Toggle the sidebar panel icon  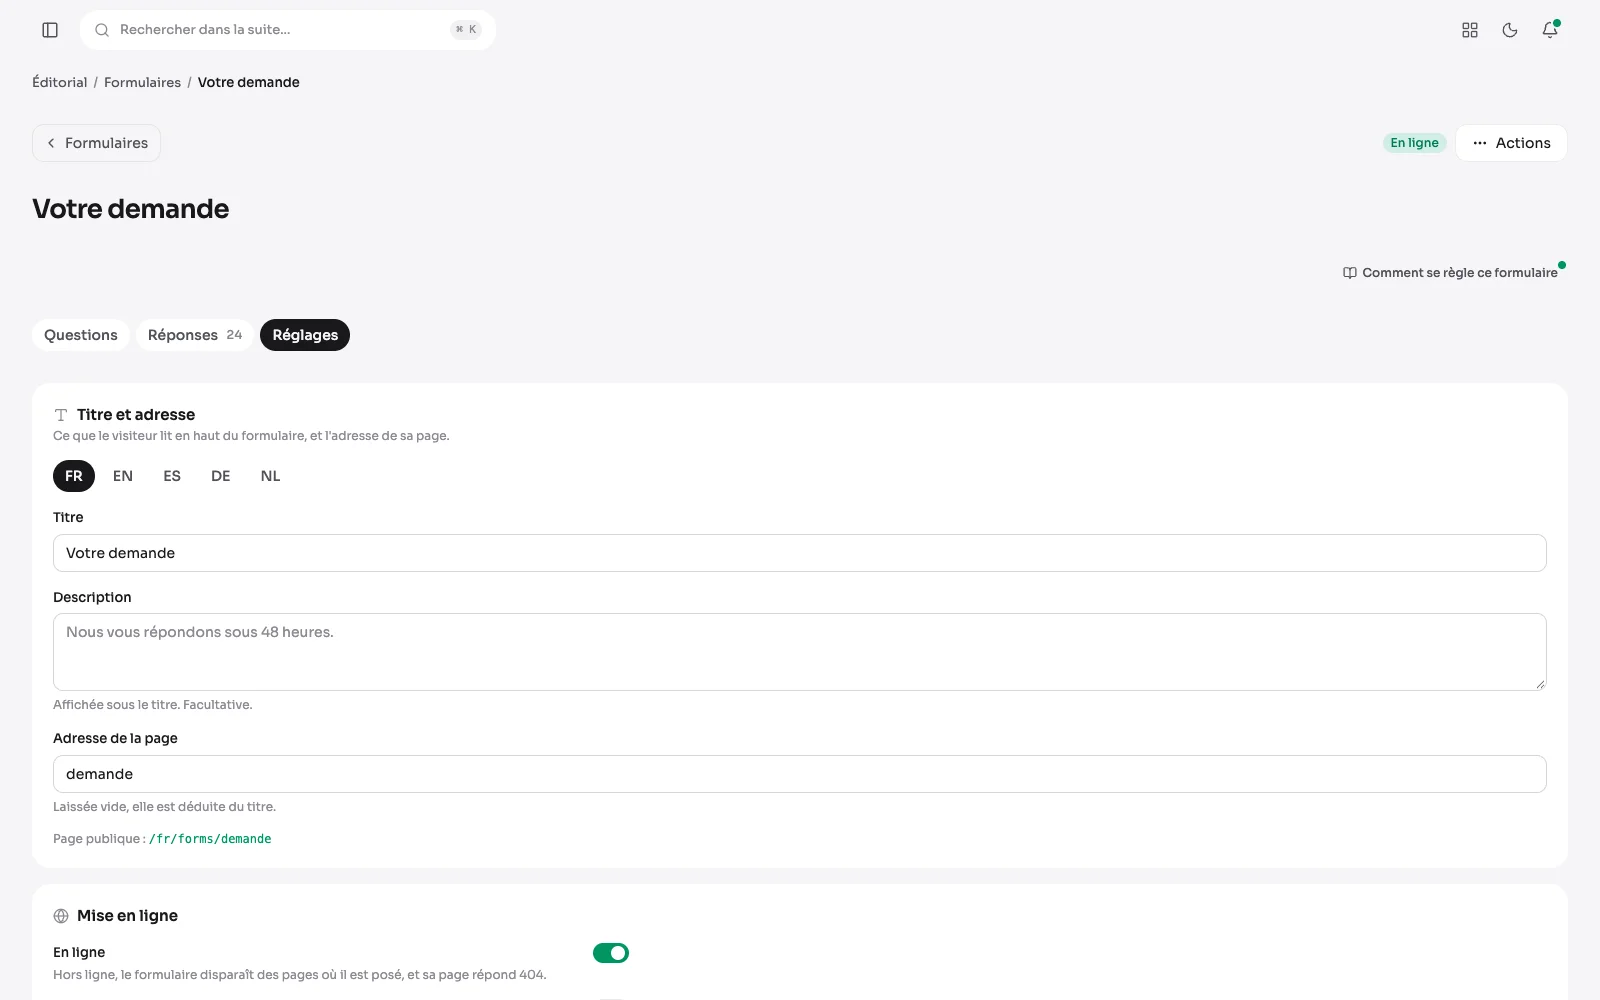point(50,30)
